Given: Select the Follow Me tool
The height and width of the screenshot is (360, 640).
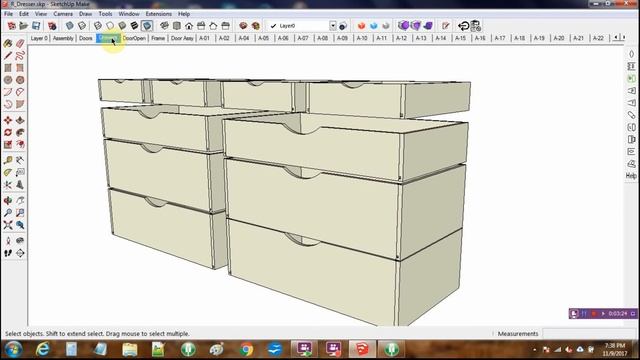Looking at the screenshot, I should [x=20, y=133].
